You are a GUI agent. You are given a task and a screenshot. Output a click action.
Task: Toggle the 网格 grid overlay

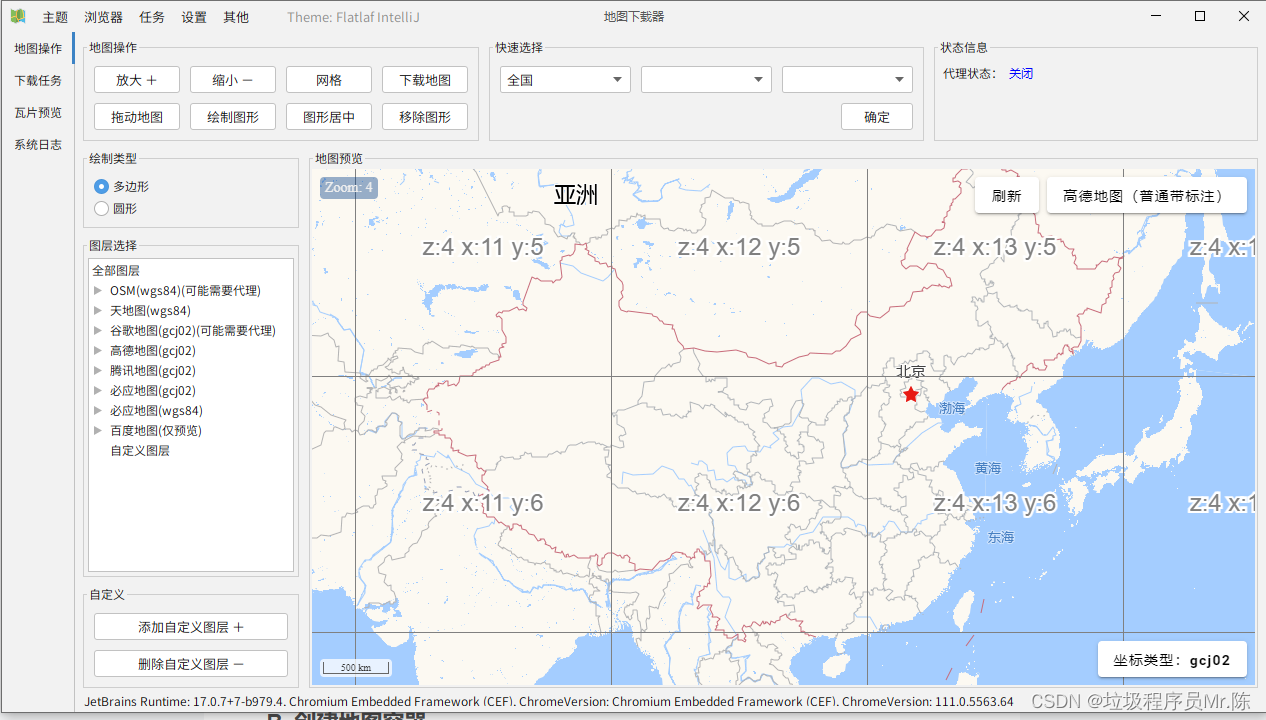tap(328, 79)
